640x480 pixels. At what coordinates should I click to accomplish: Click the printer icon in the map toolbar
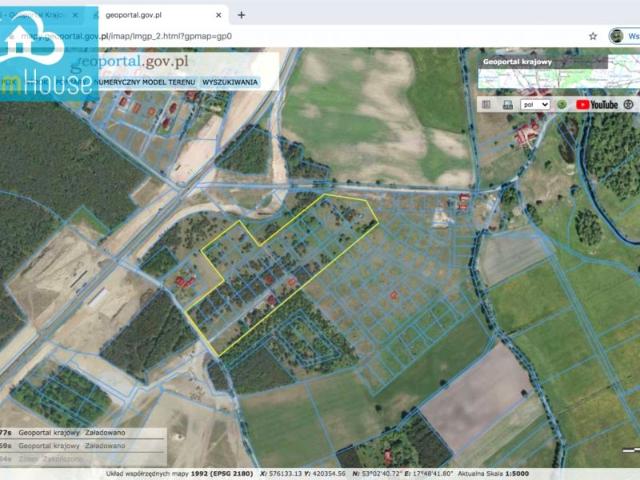click(x=507, y=104)
